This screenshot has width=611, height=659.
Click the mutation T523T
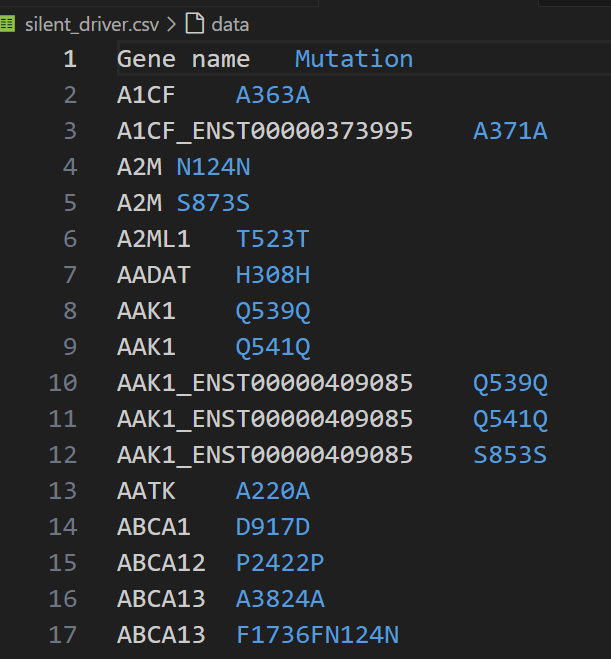273,239
